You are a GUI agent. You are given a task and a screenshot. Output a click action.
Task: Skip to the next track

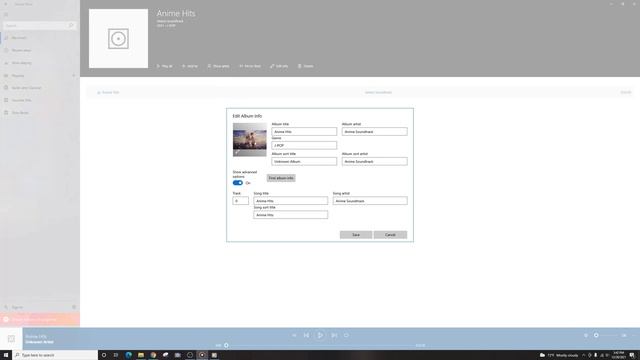pyautogui.click(x=334, y=335)
